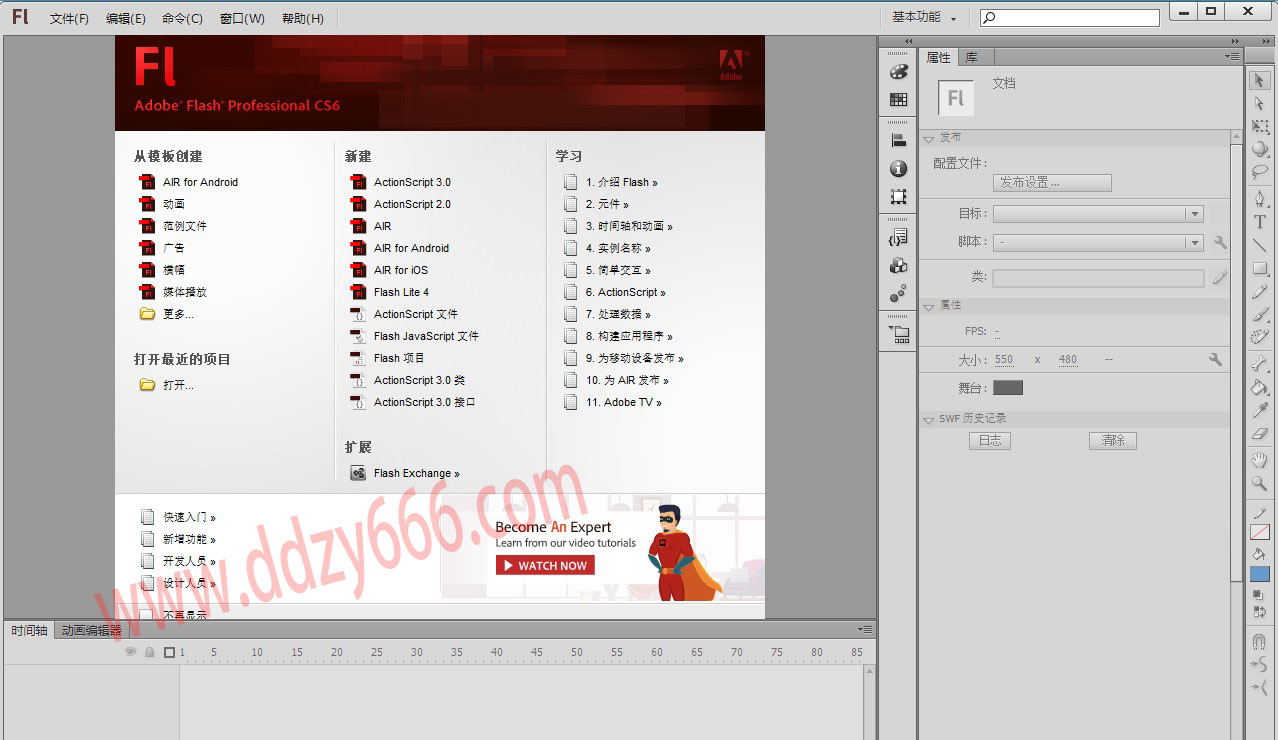This screenshot has width=1278, height=740.
Task: Select the Pen tool
Action: click(x=1260, y=199)
